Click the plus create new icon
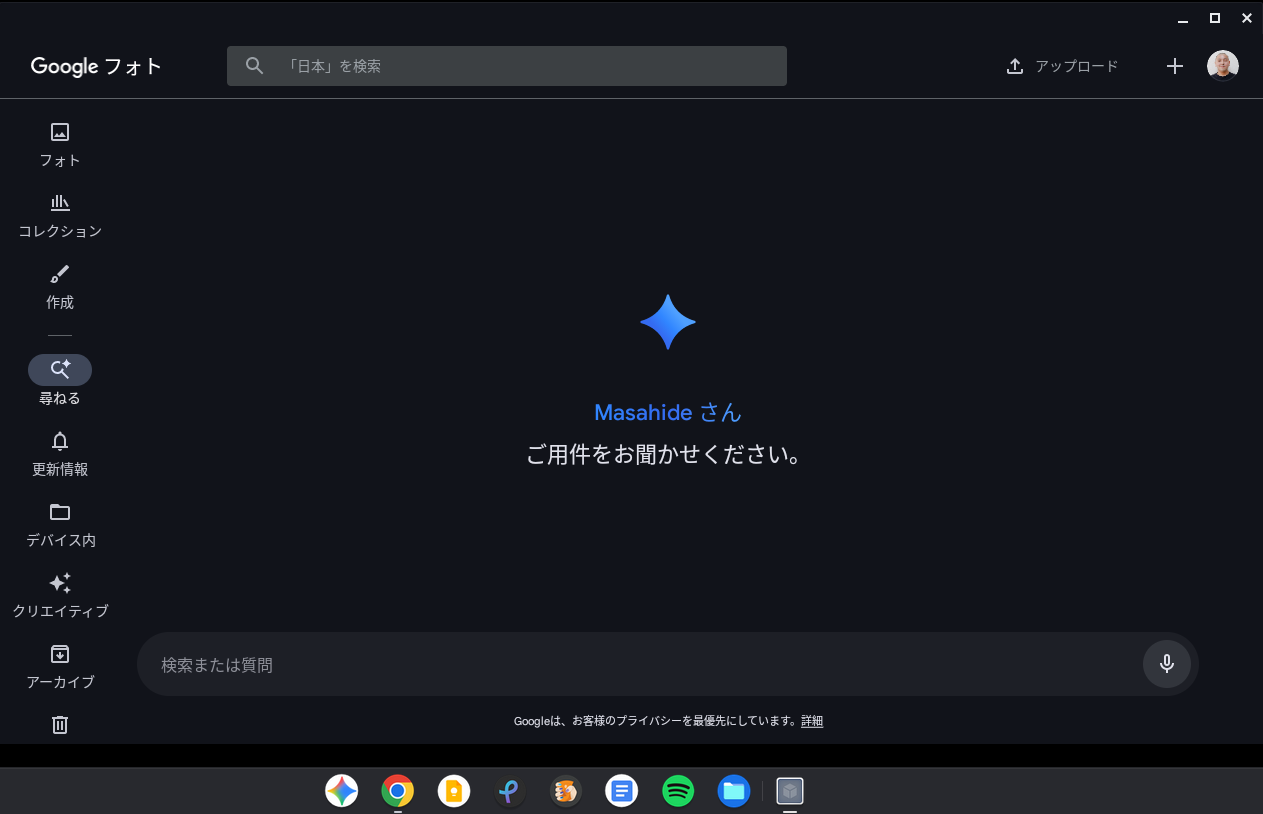The height and width of the screenshot is (814, 1263). pyautogui.click(x=1175, y=66)
